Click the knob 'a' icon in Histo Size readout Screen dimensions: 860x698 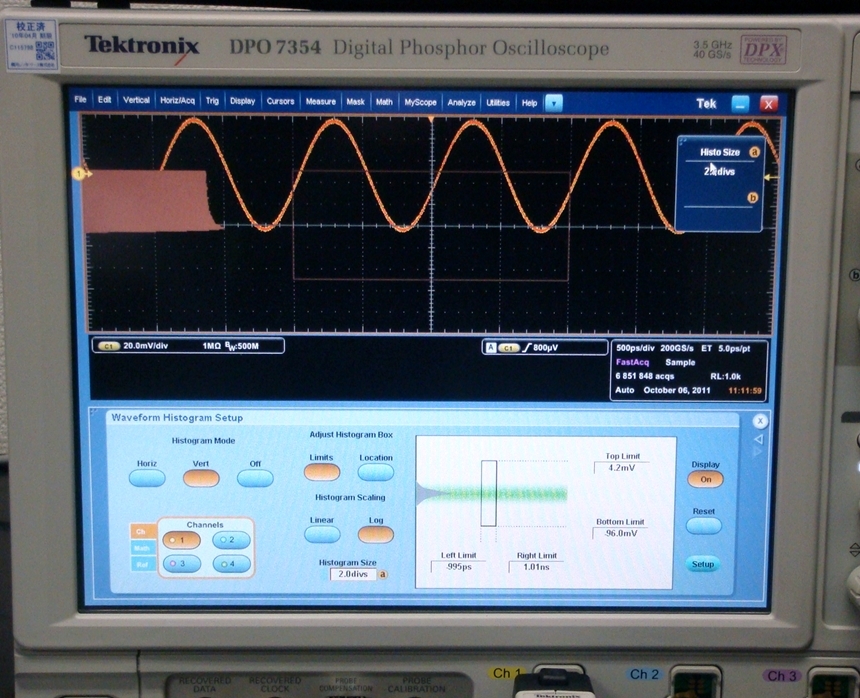click(x=755, y=152)
